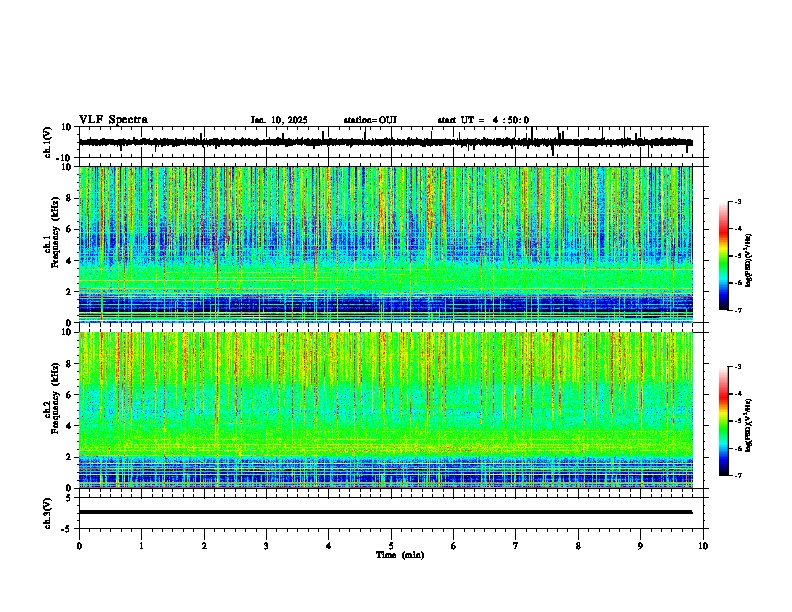The width and height of the screenshot is (792, 612).
Task: Click time axis tick label "7"
Action: [x=516, y=546]
